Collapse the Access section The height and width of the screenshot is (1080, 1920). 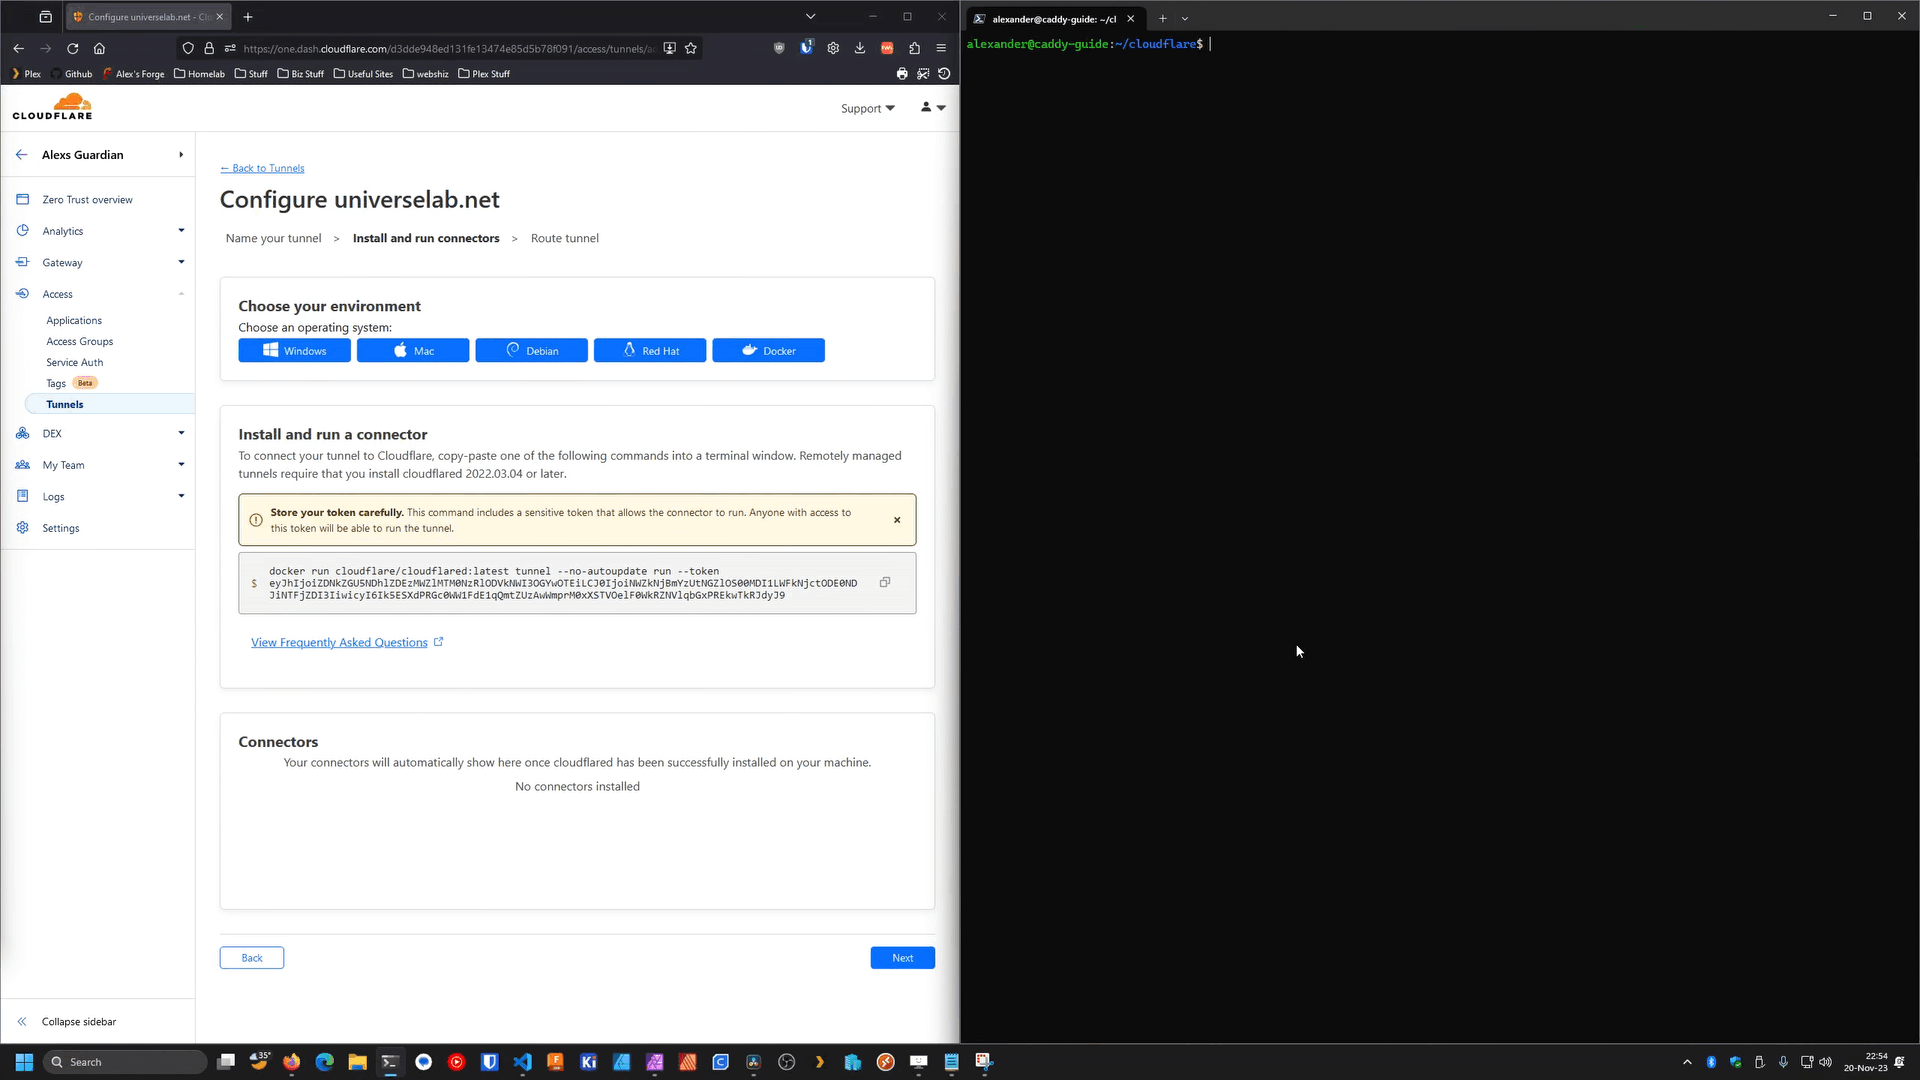pyautogui.click(x=100, y=293)
